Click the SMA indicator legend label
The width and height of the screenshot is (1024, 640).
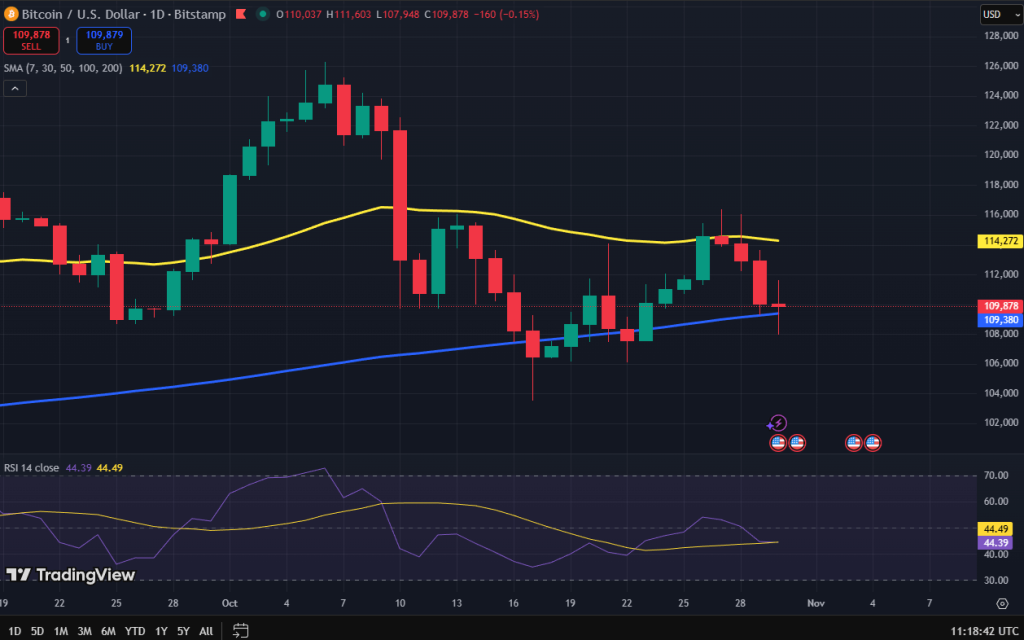click(62, 68)
